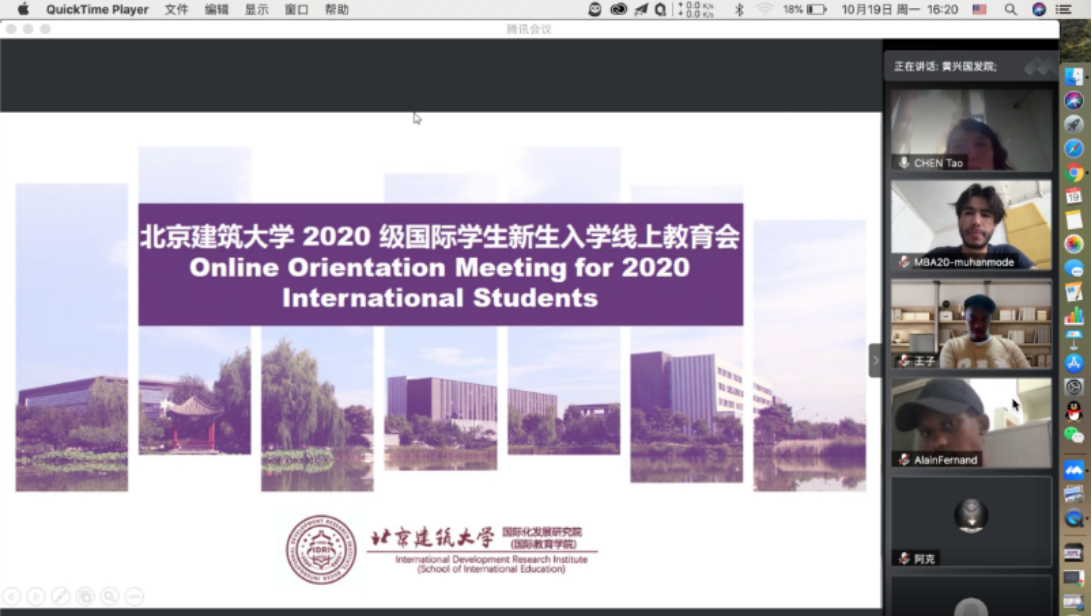Open WeChat from the Dock

pos(1074,435)
